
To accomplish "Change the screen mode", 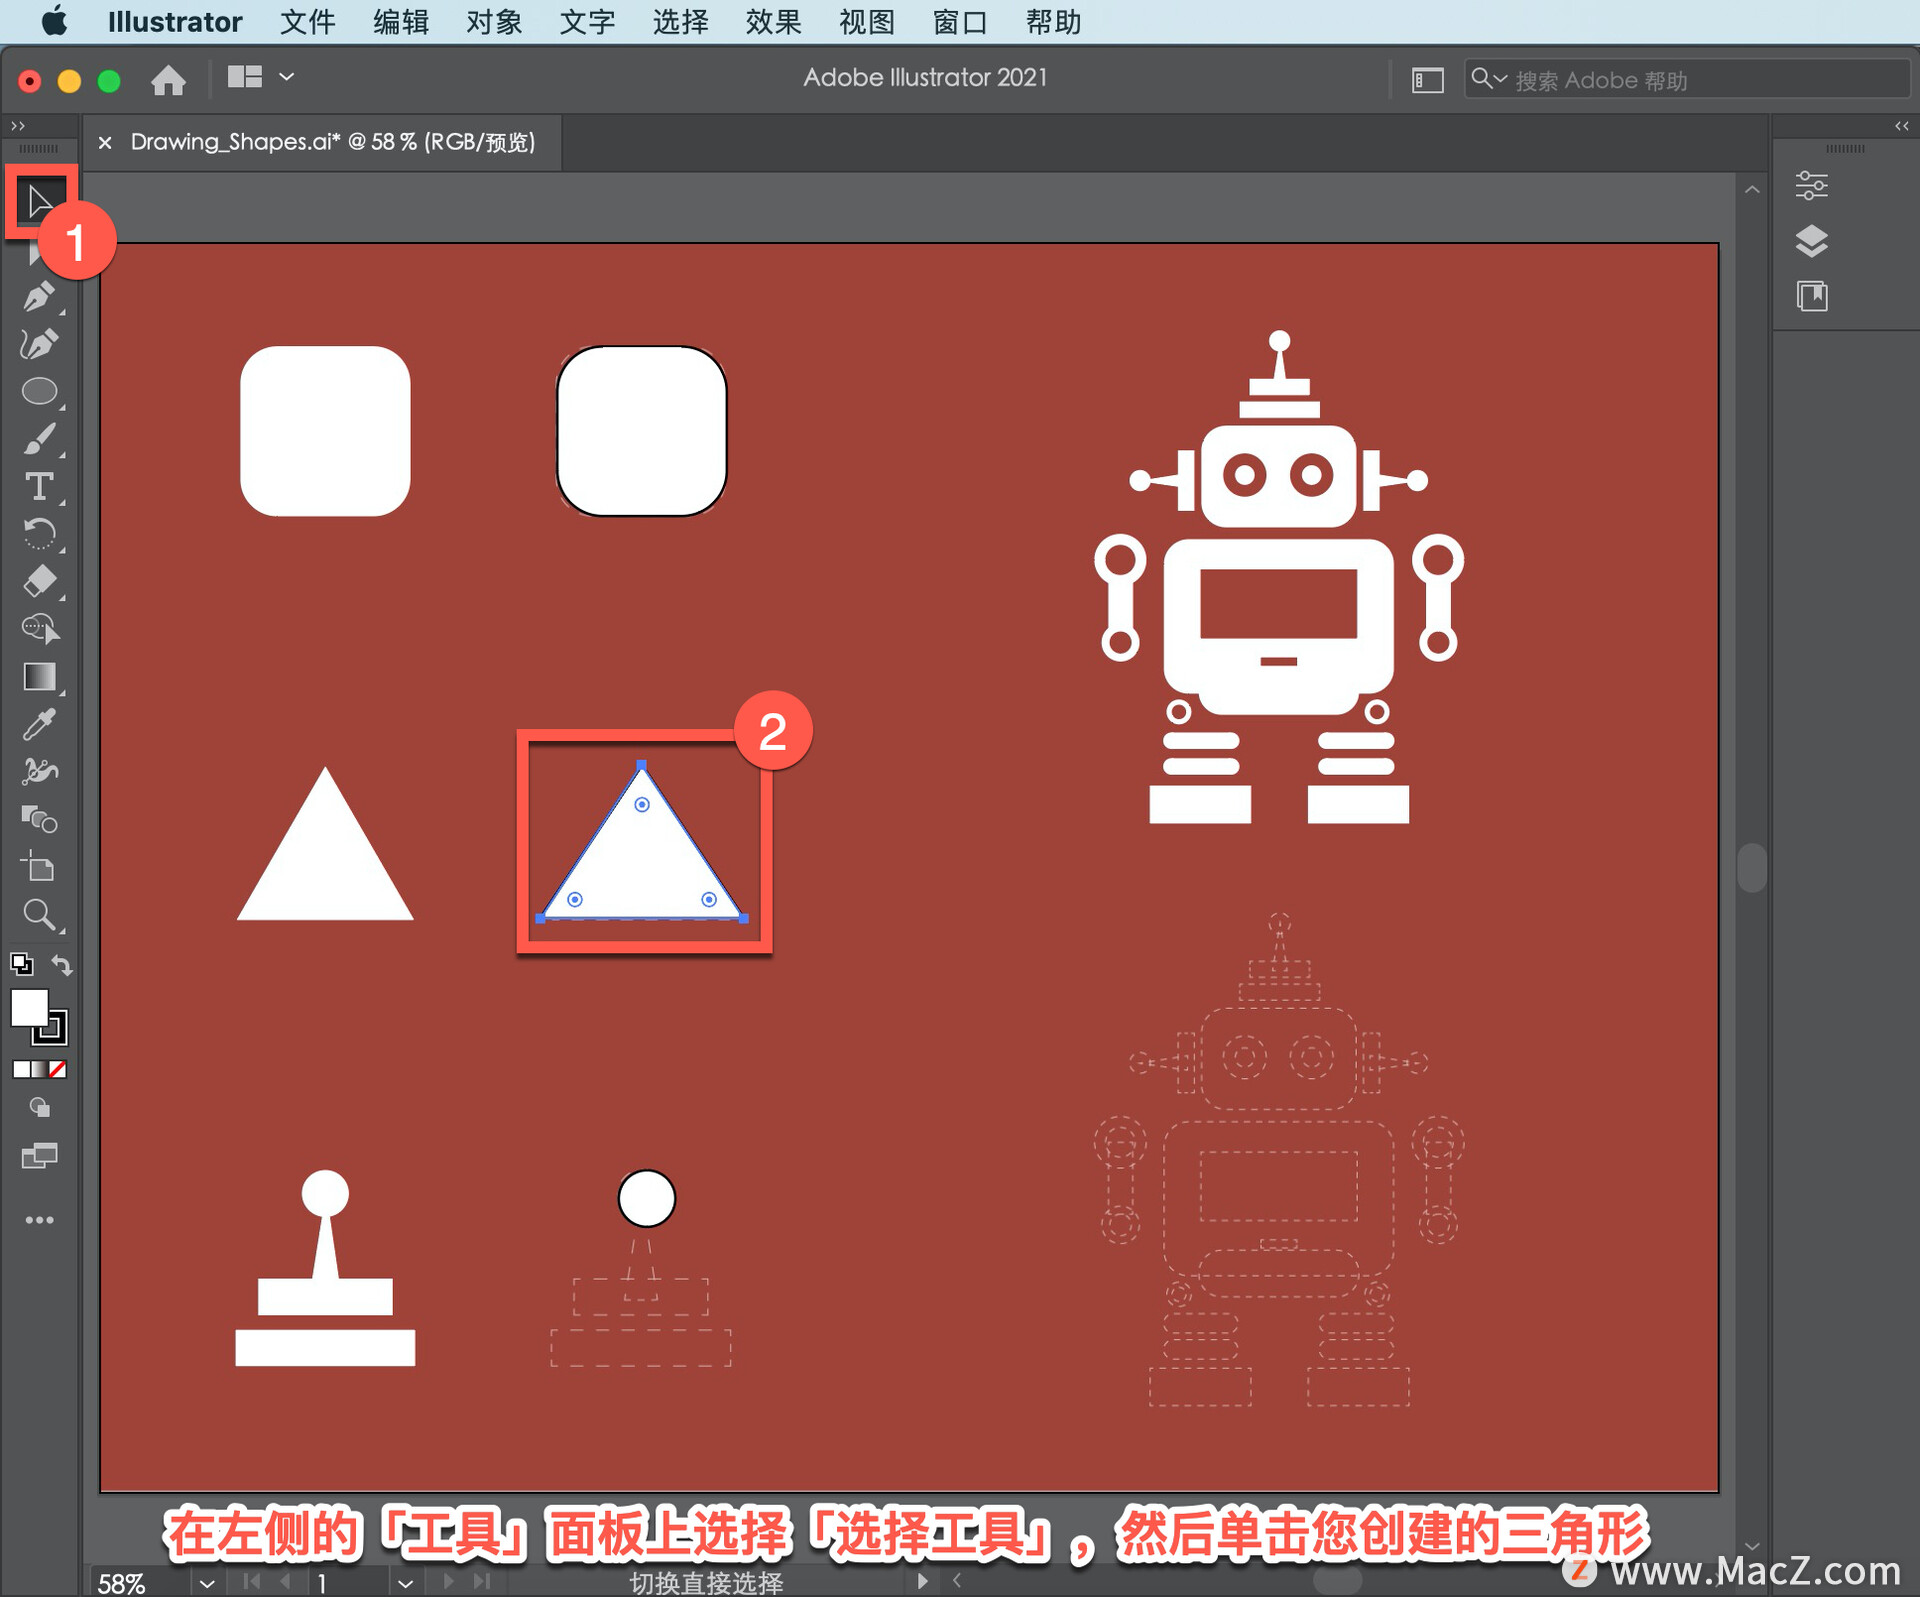I will [x=39, y=1156].
